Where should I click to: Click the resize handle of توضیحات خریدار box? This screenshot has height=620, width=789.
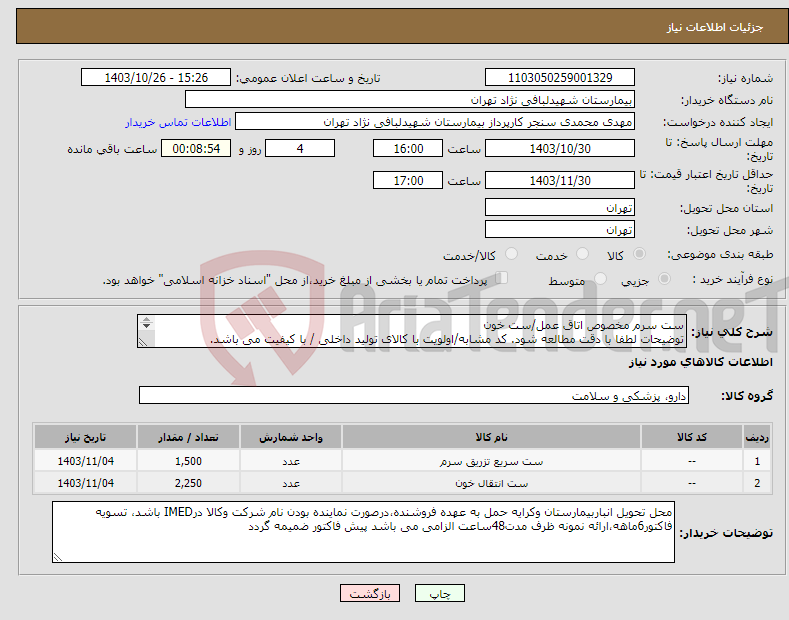coord(57,557)
